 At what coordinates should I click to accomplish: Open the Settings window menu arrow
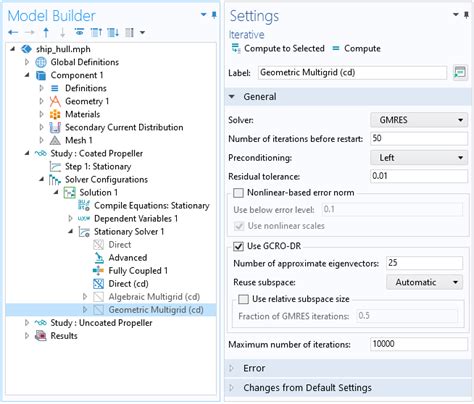click(456, 14)
